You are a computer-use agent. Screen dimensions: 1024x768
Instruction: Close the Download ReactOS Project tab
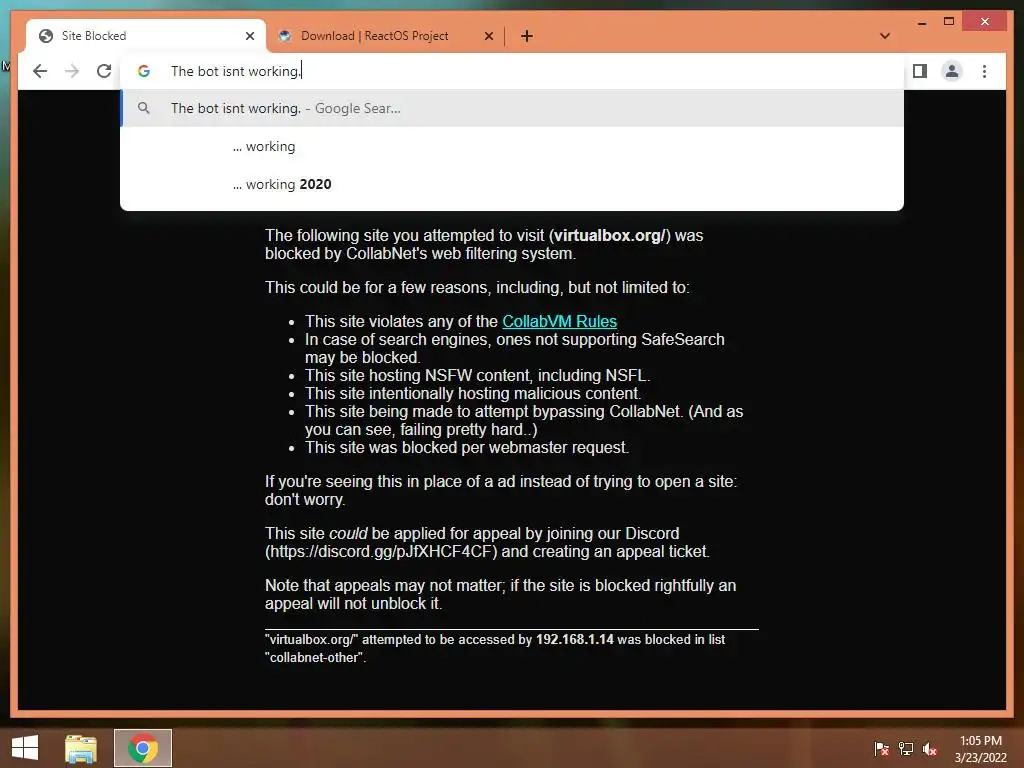(488, 36)
